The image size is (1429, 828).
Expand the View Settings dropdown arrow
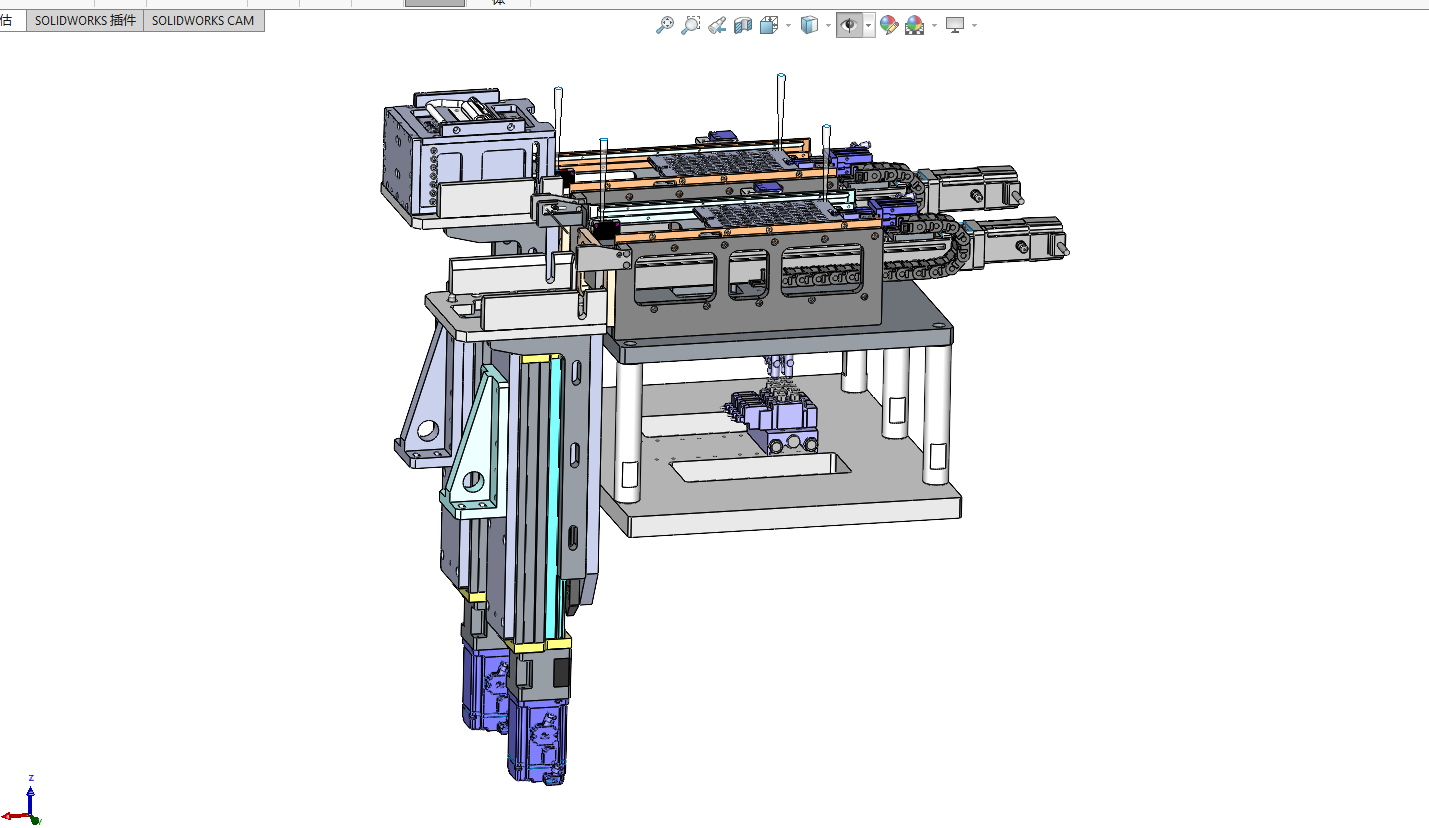click(x=974, y=26)
